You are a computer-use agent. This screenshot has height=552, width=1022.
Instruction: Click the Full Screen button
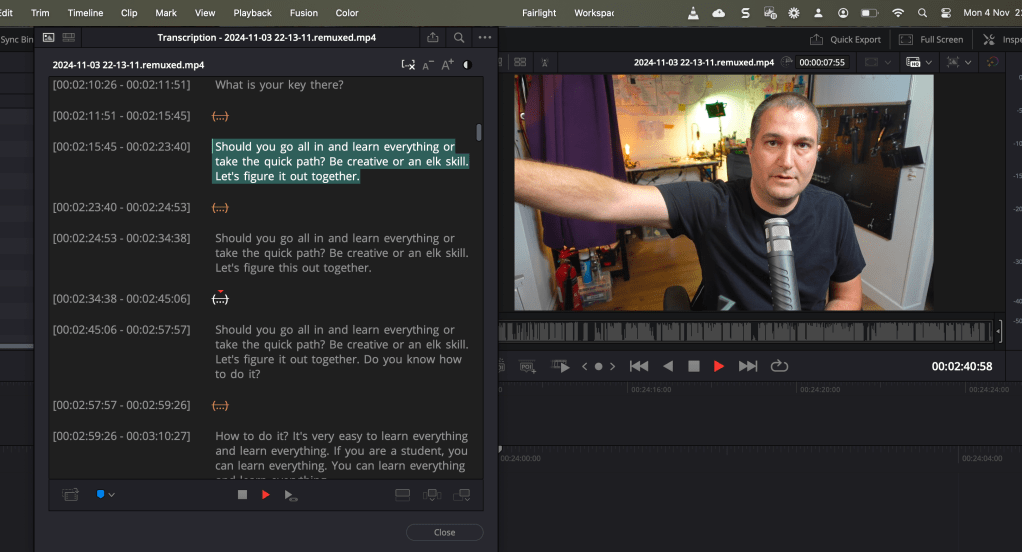click(931, 40)
